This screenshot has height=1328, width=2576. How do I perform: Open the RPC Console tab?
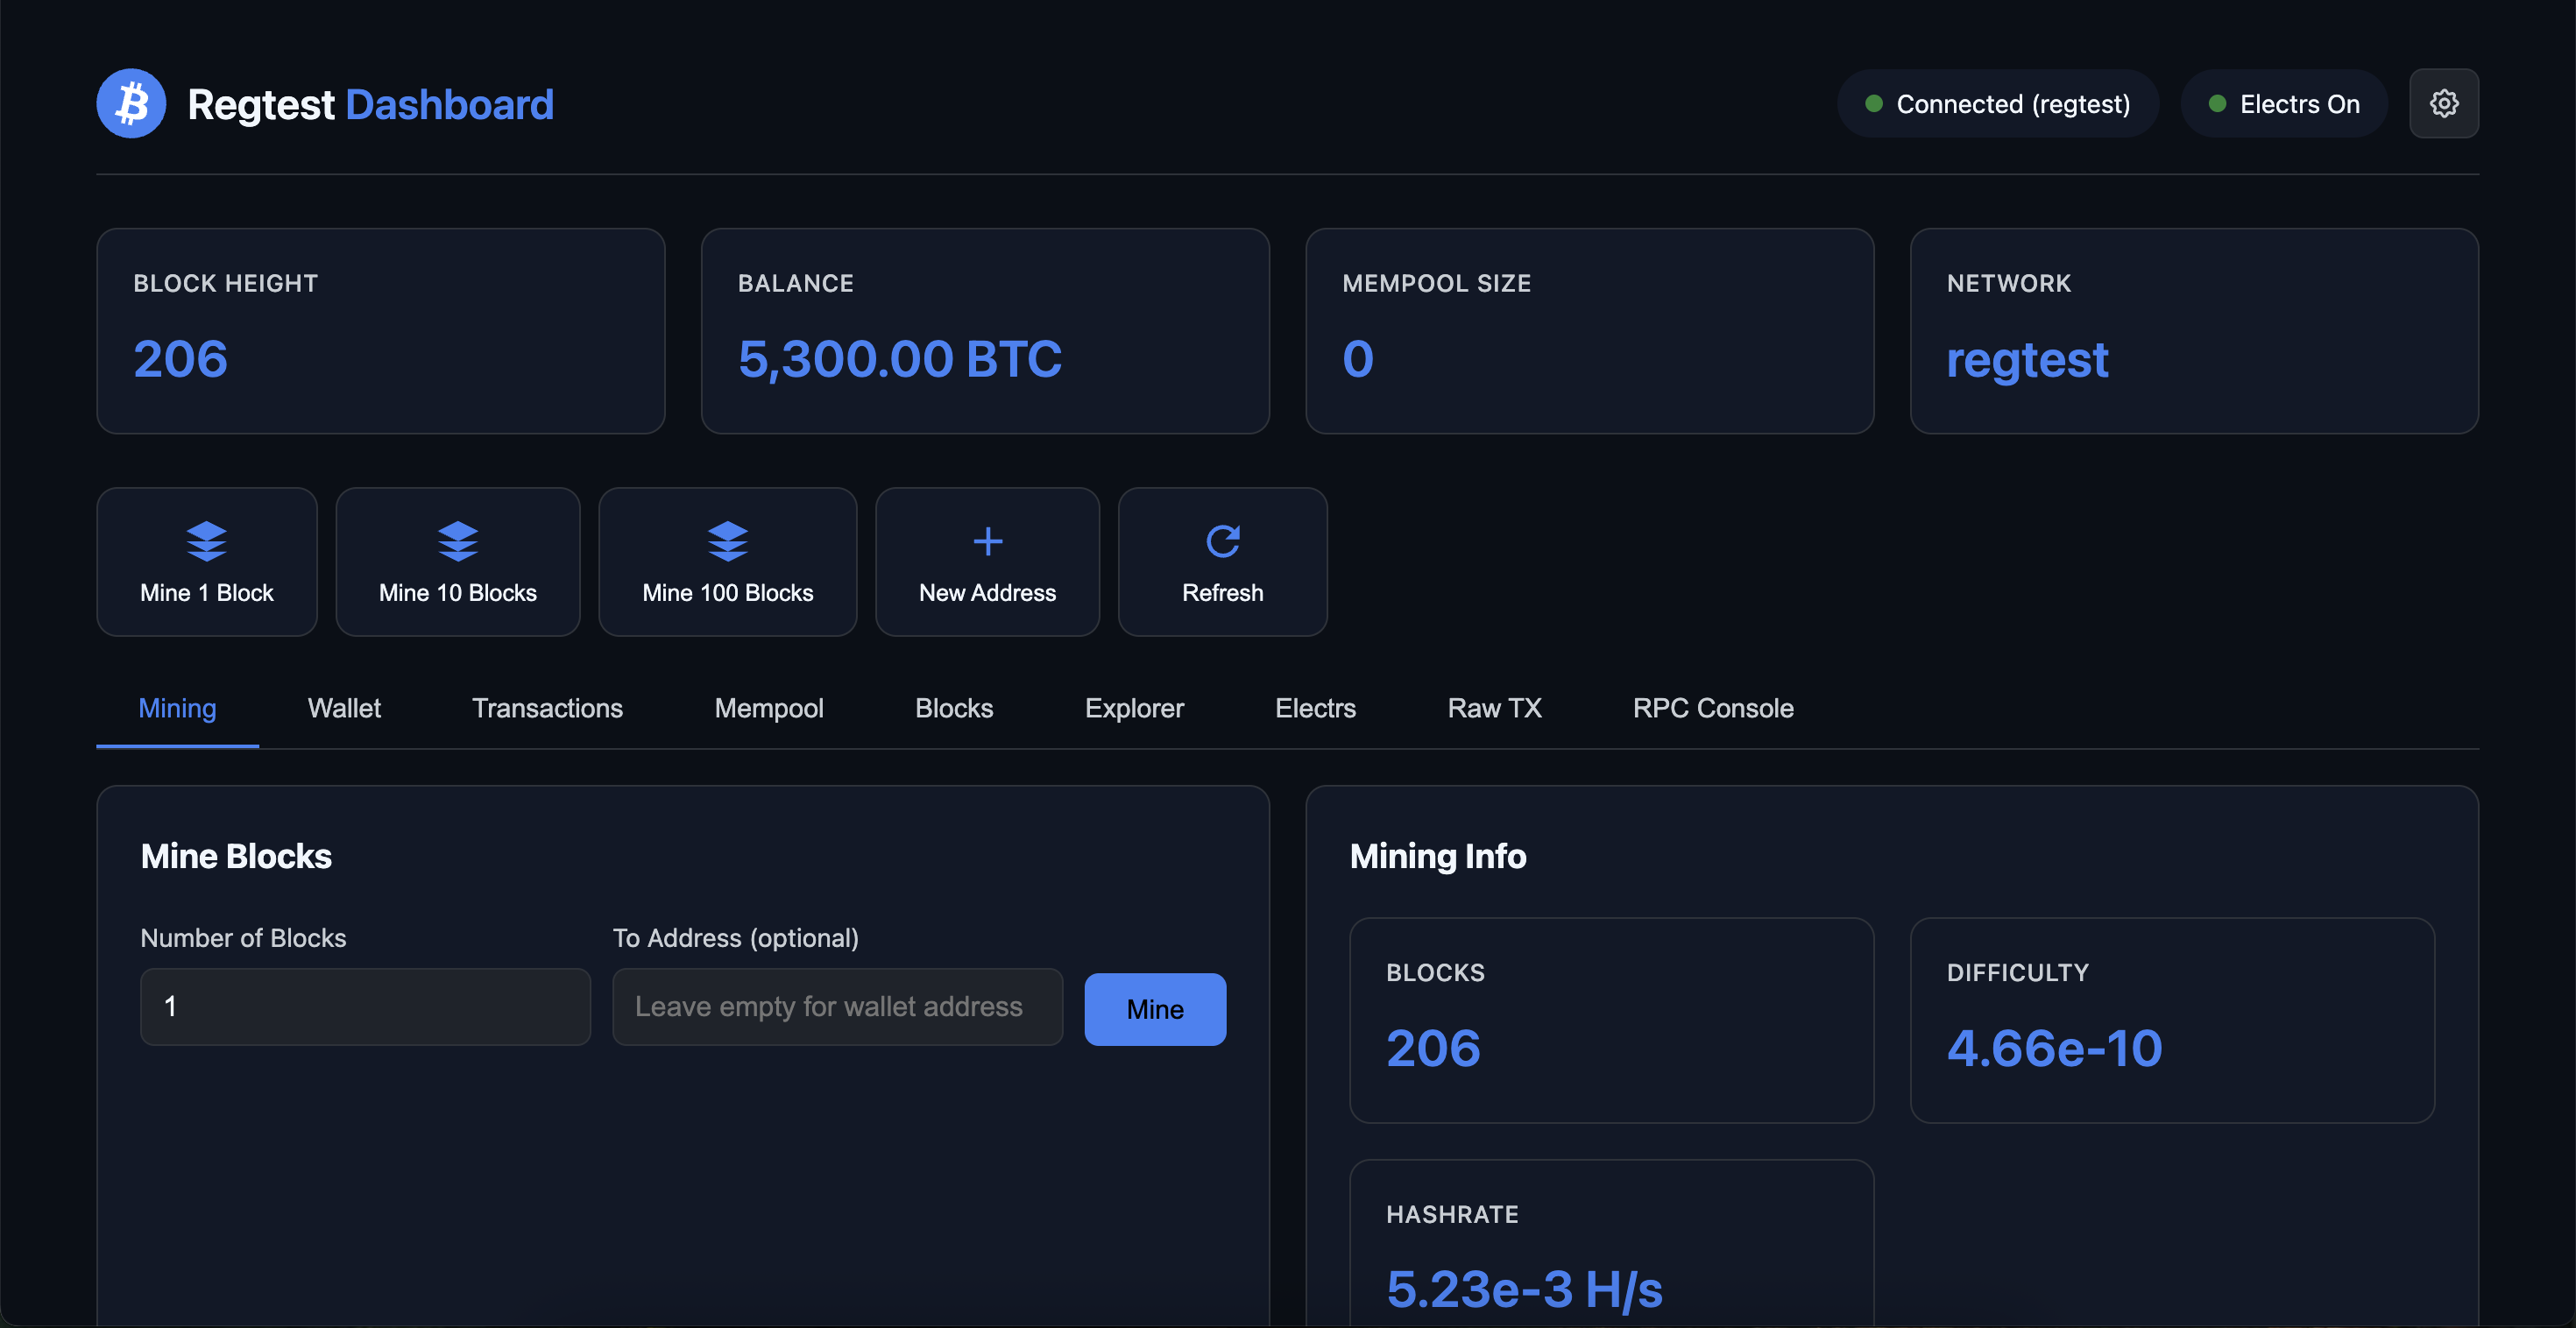tap(1712, 708)
